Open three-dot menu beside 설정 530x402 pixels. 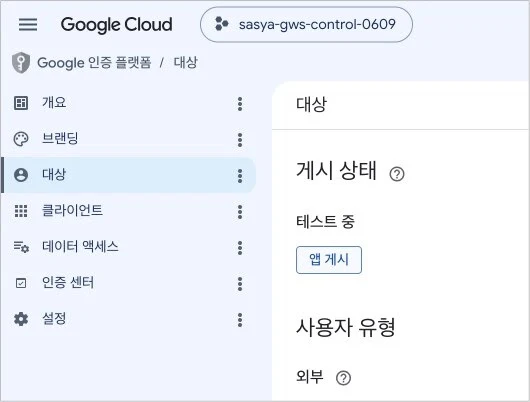pos(240,320)
